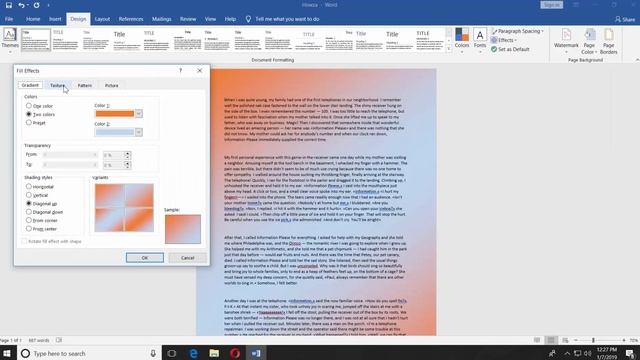This screenshot has width=640, height=360.
Task: Open the Themes gallery button
Action: tap(10, 40)
